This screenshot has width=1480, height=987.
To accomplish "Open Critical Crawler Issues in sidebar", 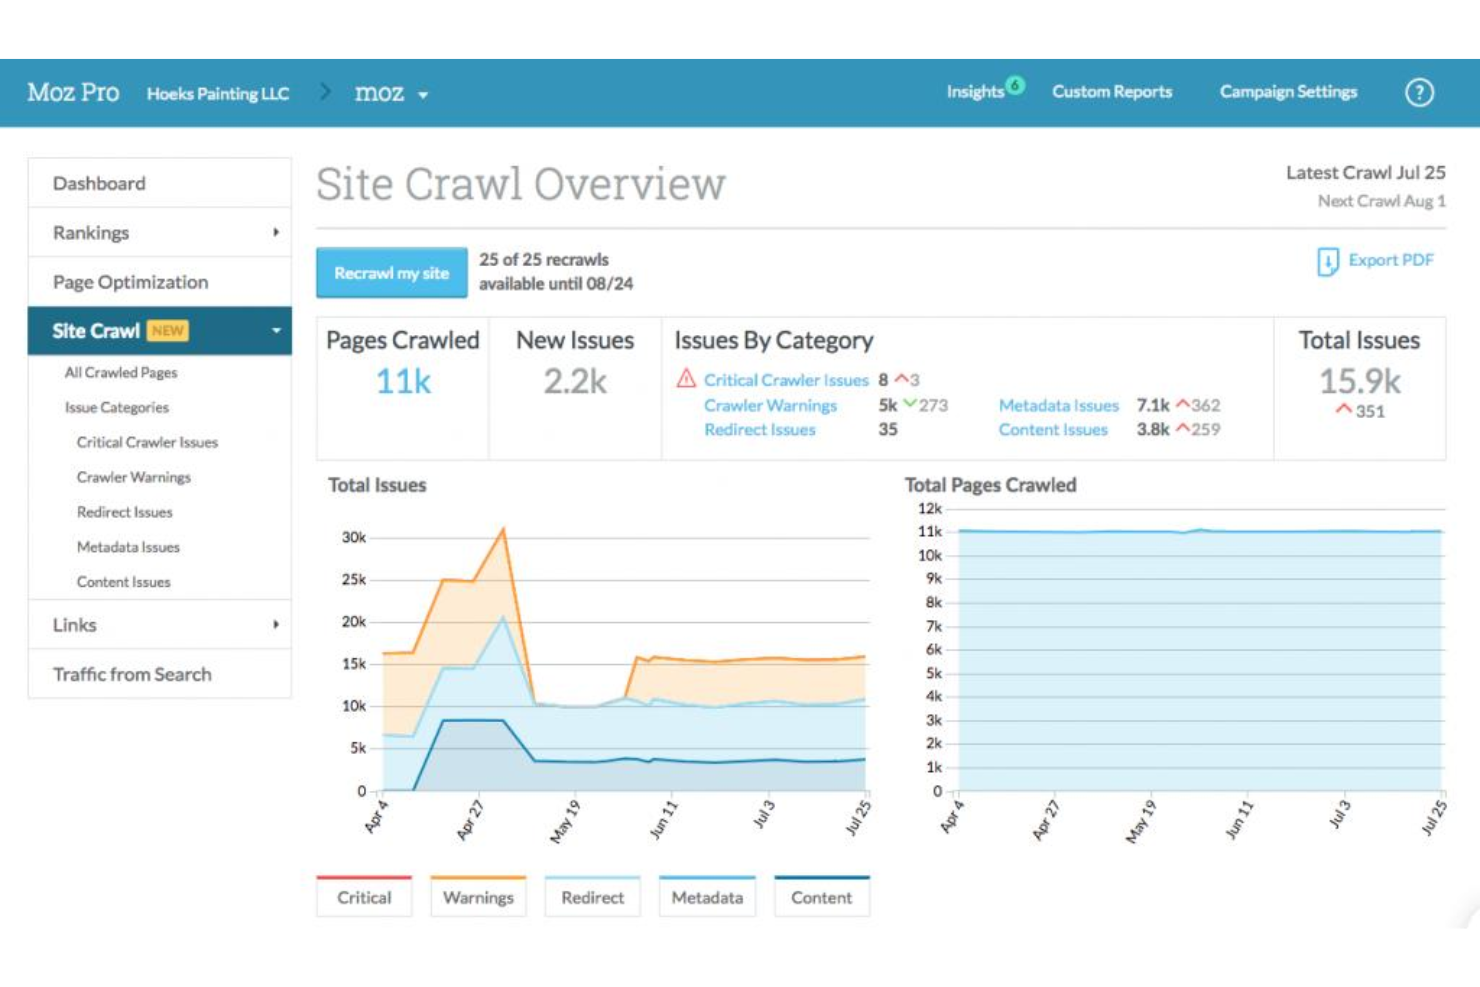I will click(147, 442).
